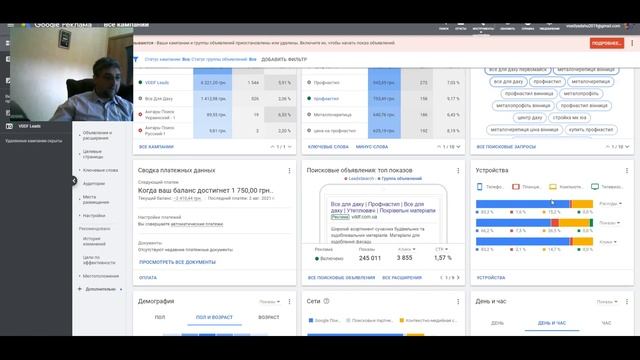The image size is (640, 360).
Task: Click the top Расходы device bar chart
Action: [x=534, y=204]
